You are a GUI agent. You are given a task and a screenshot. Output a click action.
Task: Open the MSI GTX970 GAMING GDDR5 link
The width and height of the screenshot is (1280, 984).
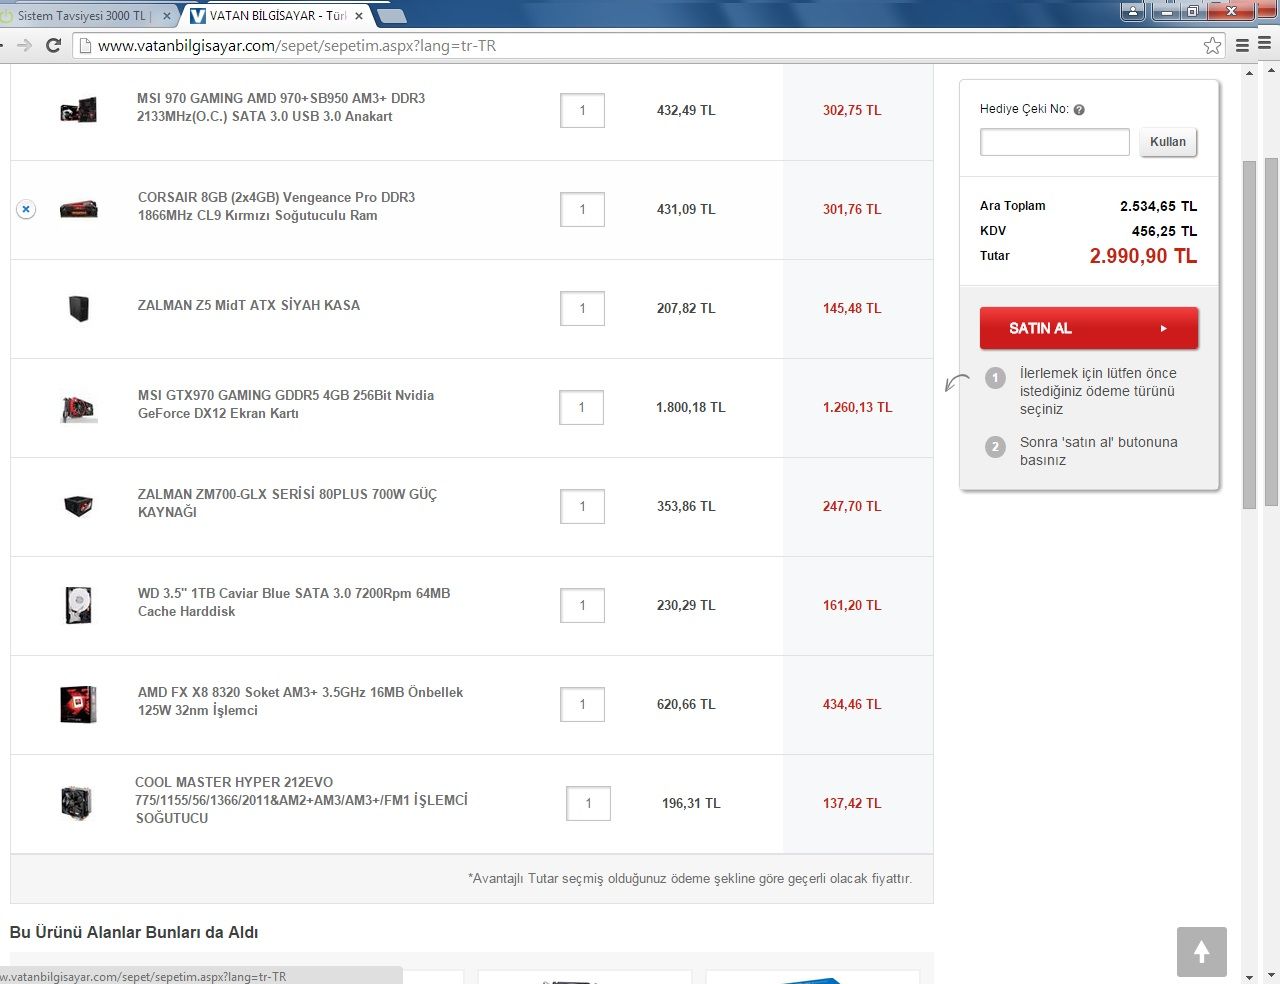tap(286, 404)
